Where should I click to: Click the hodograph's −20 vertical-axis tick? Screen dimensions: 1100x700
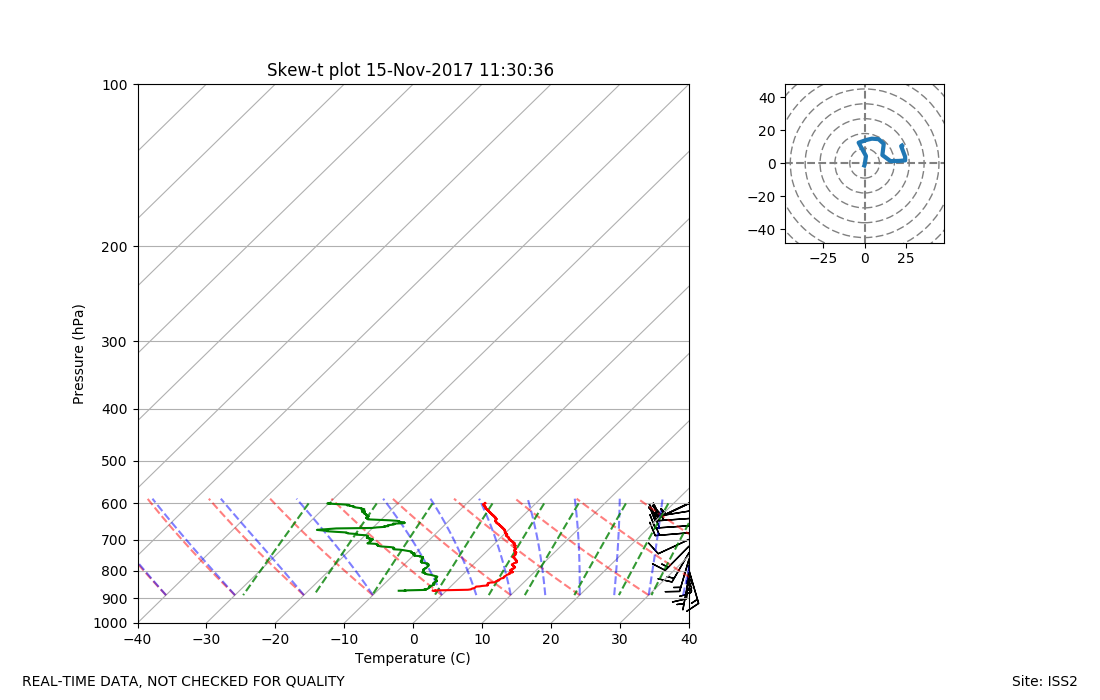click(761, 197)
